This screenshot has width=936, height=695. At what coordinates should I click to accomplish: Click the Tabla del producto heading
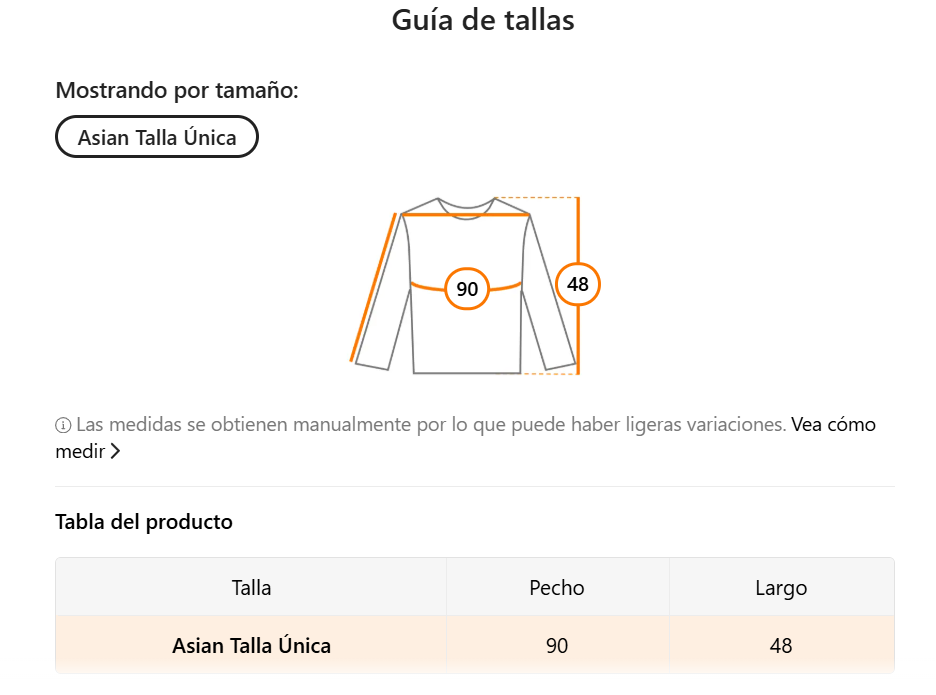(x=144, y=522)
